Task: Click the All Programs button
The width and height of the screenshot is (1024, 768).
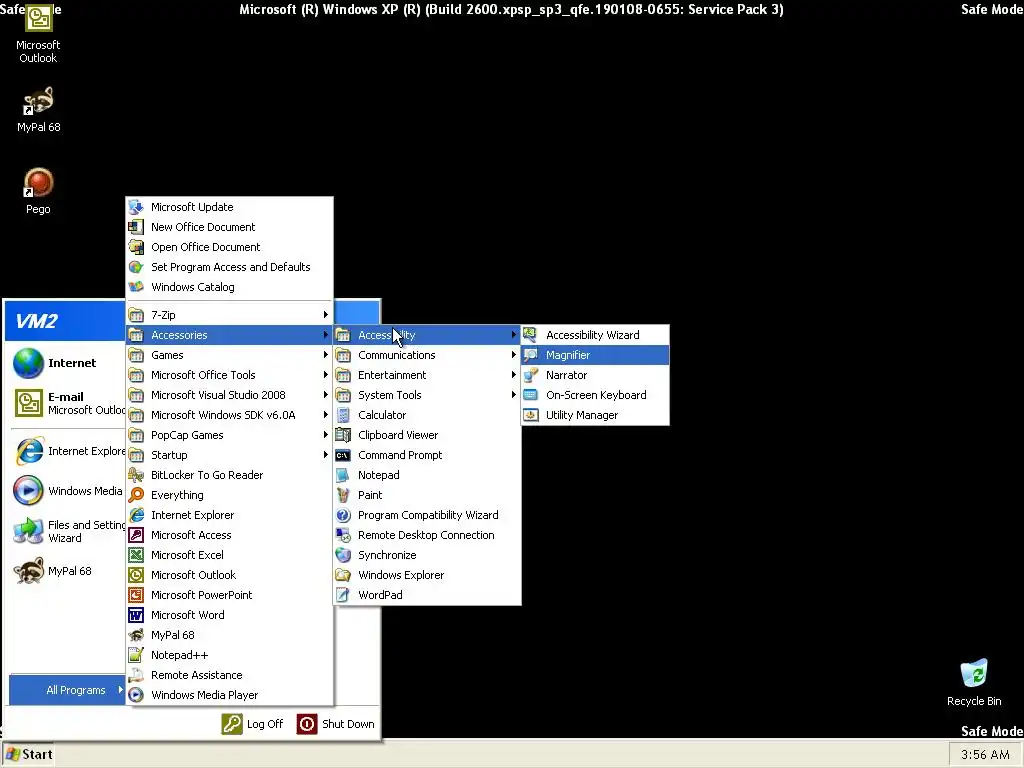Action: coord(67,690)
